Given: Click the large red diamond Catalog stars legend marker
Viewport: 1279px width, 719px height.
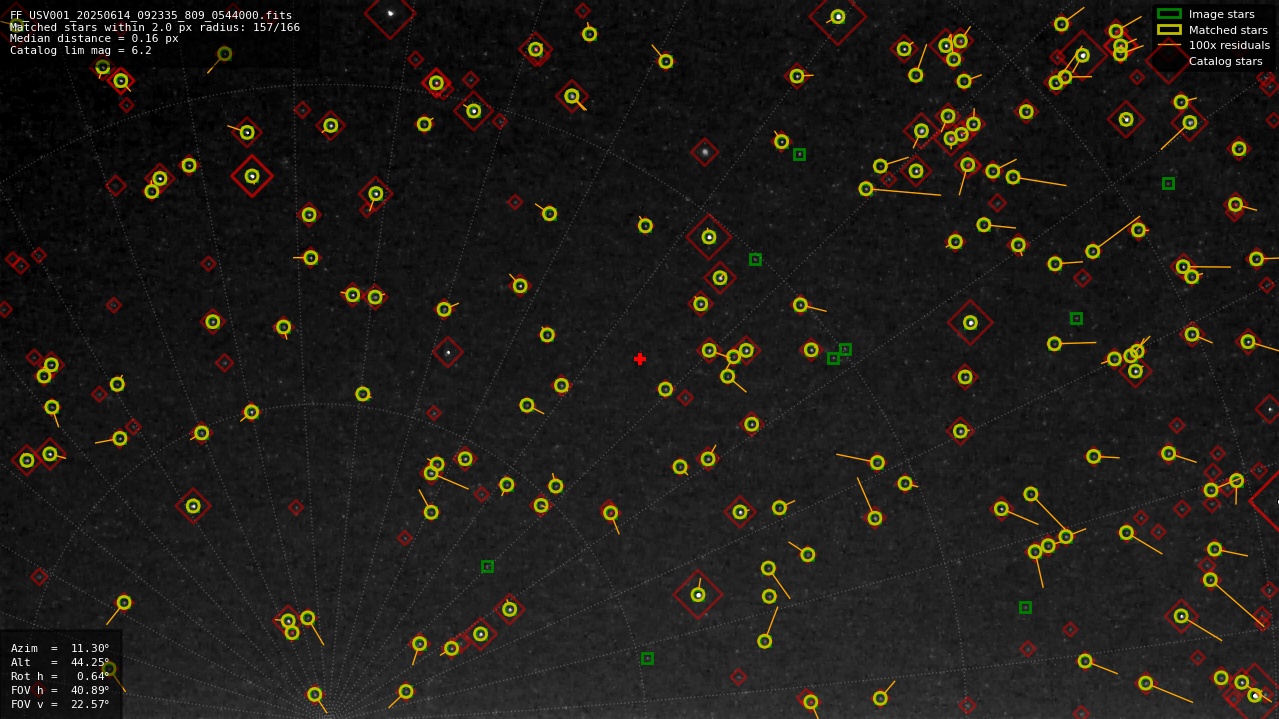Looking at the screenshot, I should (x=1169, y=61).
